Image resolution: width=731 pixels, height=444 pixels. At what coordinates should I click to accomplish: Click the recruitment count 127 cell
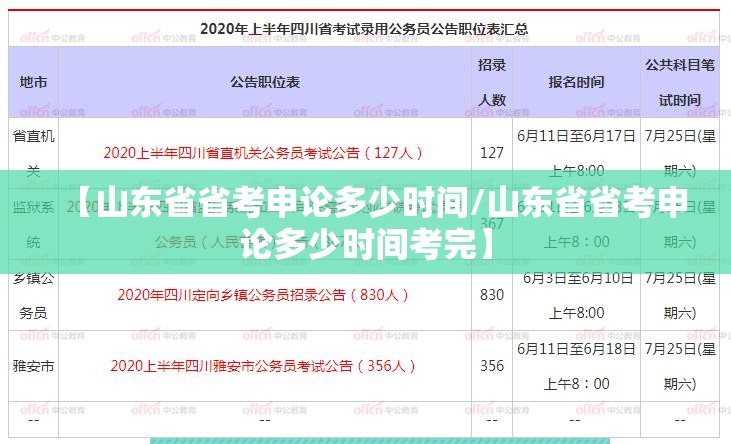point(492,153)
